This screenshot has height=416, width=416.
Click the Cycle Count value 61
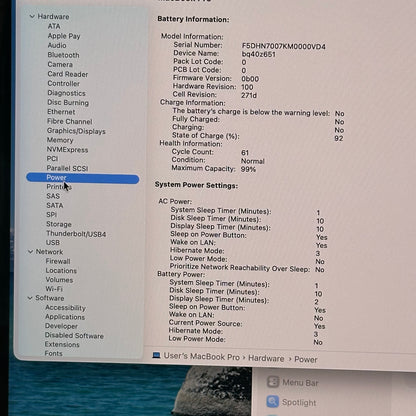[245, 153]
